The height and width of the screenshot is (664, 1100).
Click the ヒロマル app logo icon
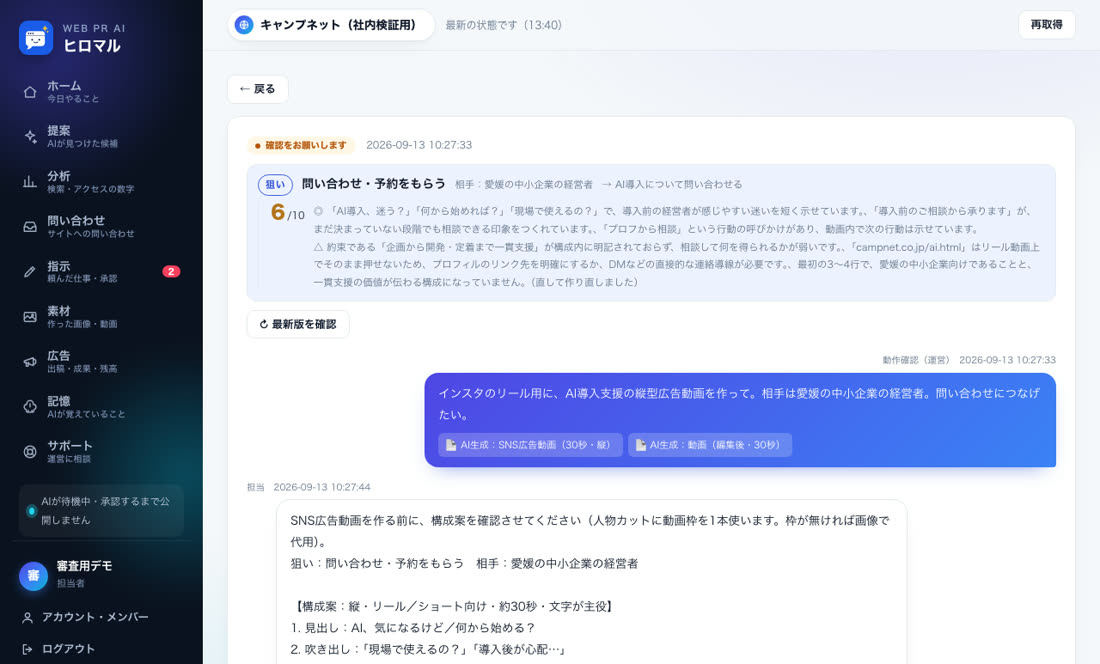[36, 38]
